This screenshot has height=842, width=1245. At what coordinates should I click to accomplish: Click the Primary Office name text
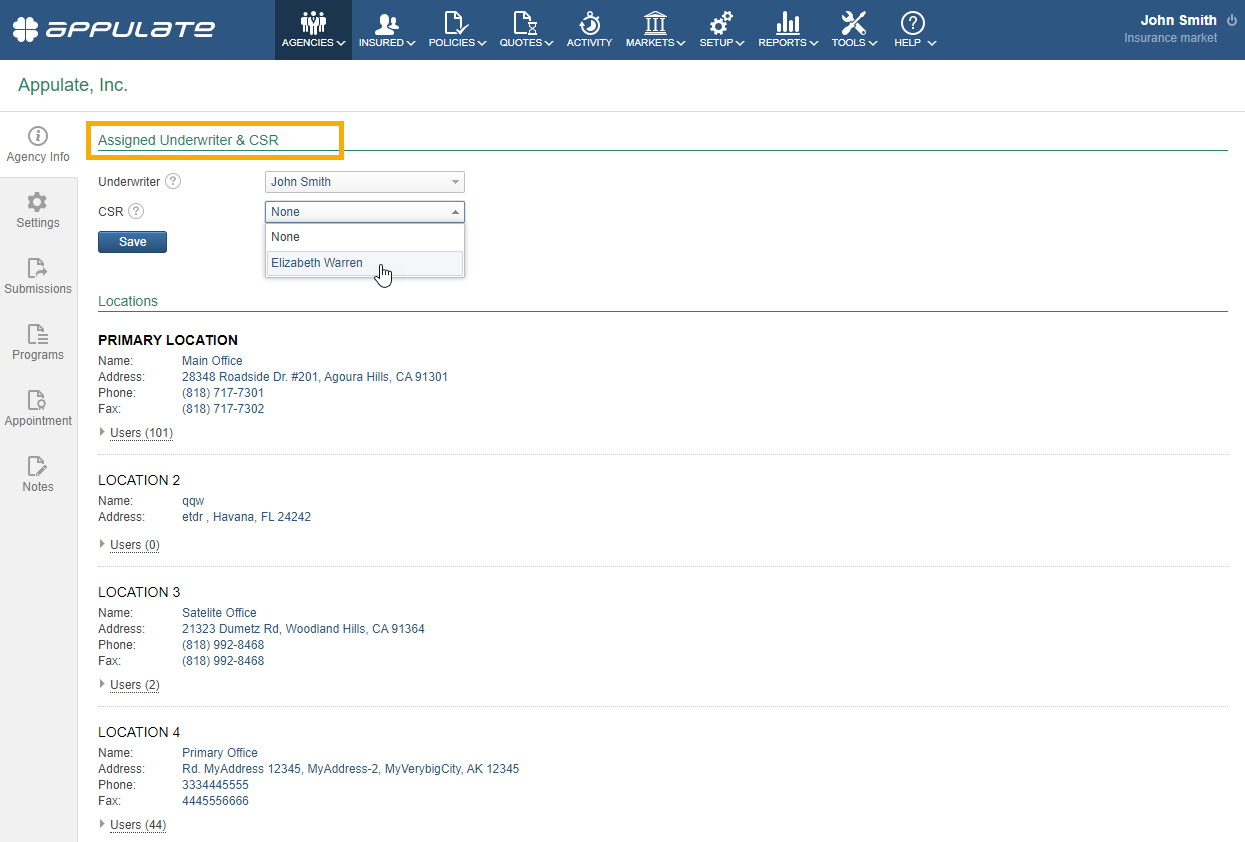tap(220, 753)
